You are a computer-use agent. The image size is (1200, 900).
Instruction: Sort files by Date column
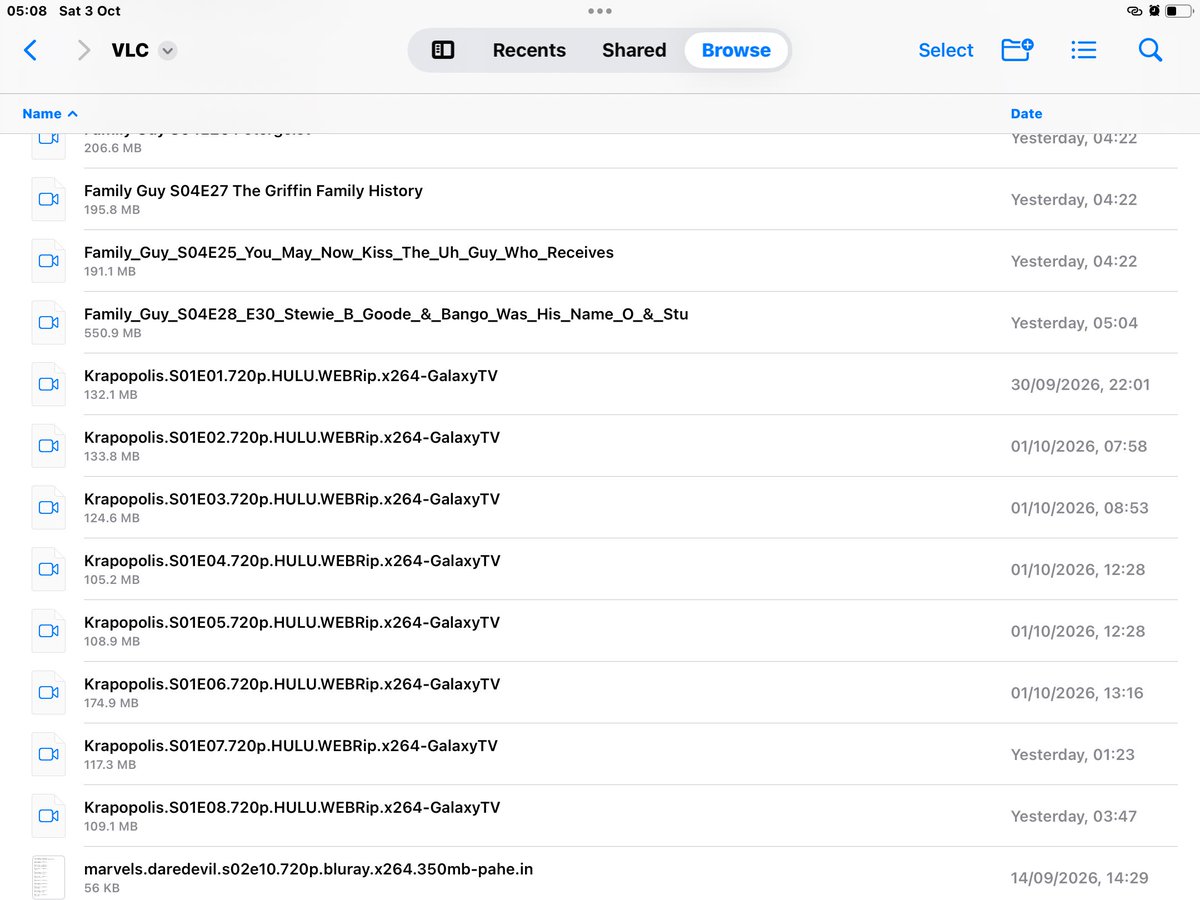1026,114
